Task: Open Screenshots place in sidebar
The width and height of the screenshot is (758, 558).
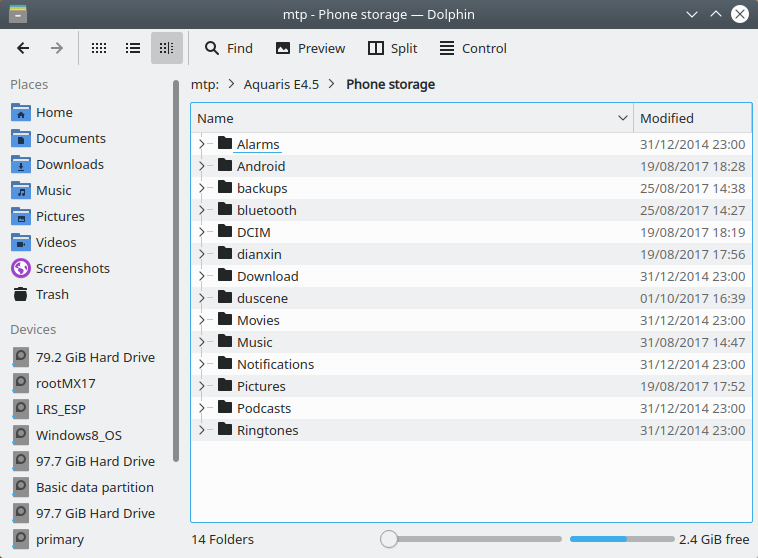Action: [x=72, y=268]
